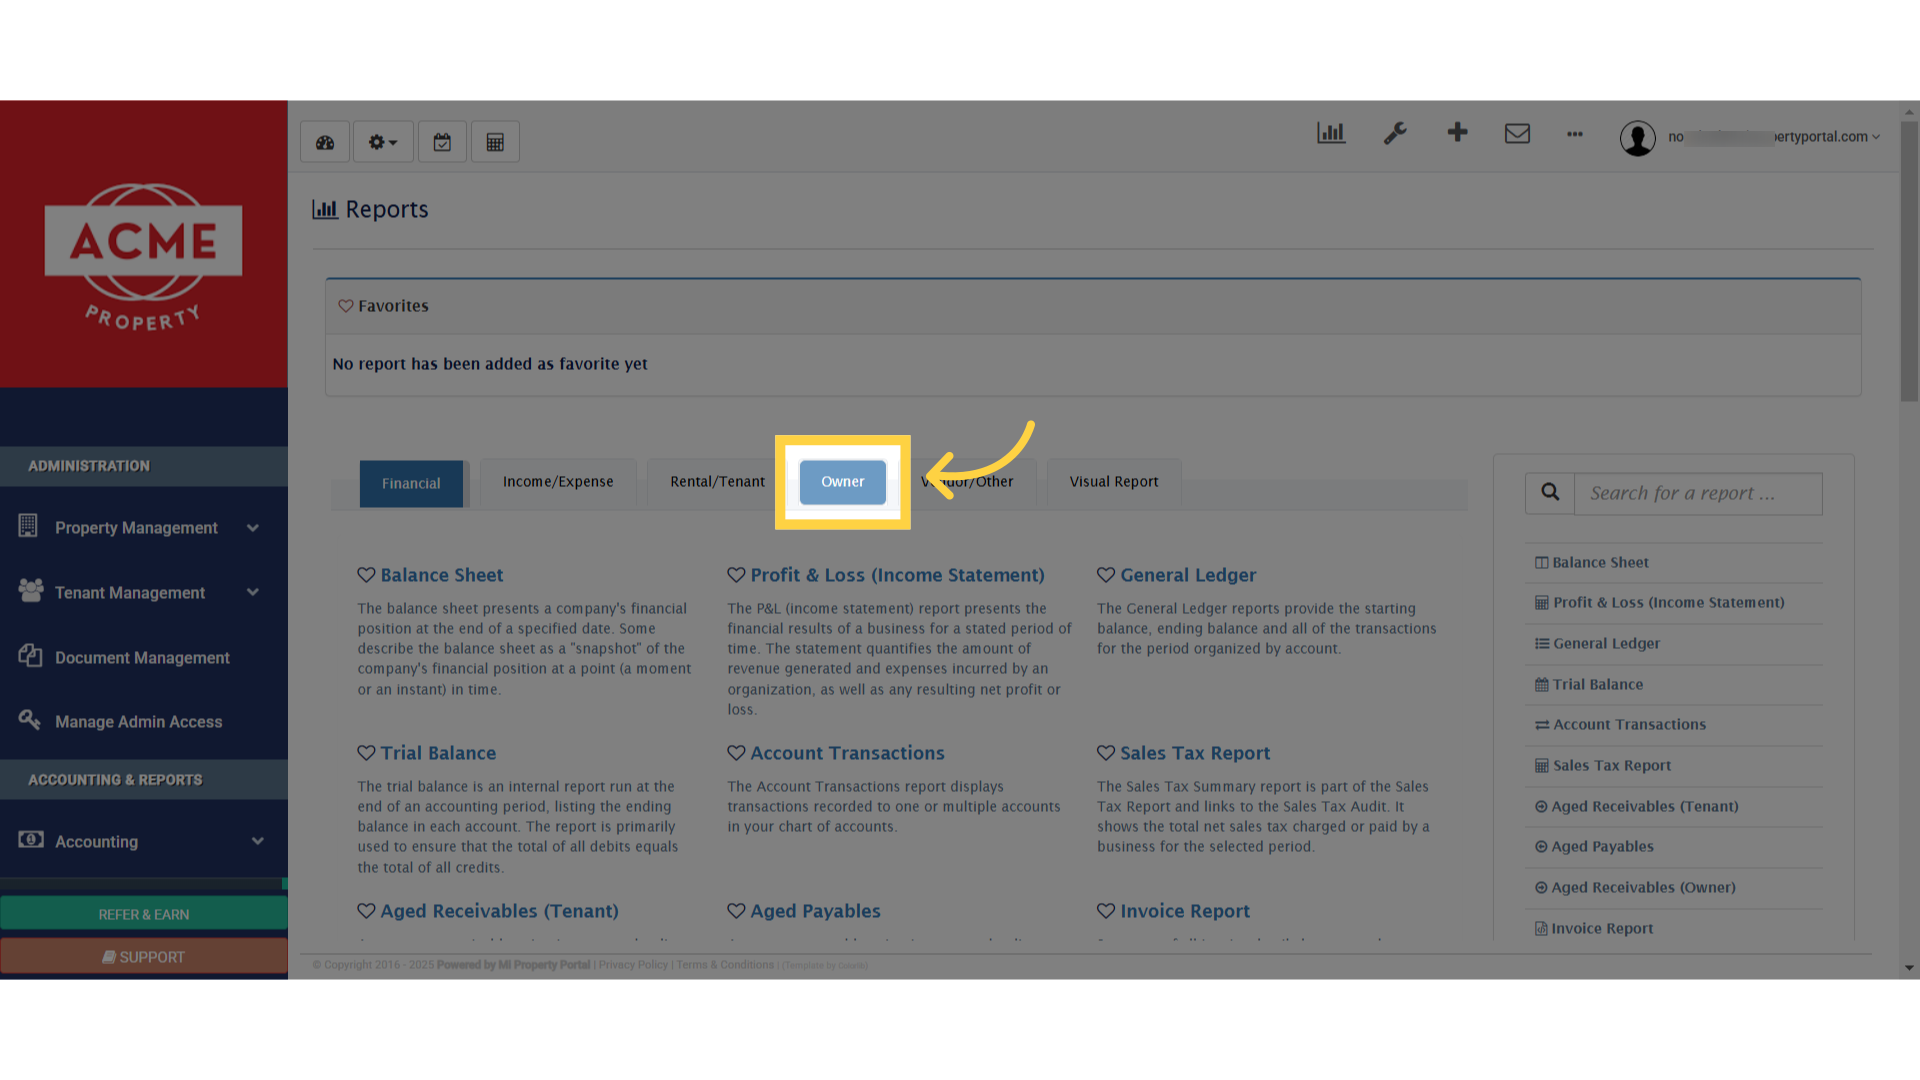Click the user avatar image

click(1637, 138)
